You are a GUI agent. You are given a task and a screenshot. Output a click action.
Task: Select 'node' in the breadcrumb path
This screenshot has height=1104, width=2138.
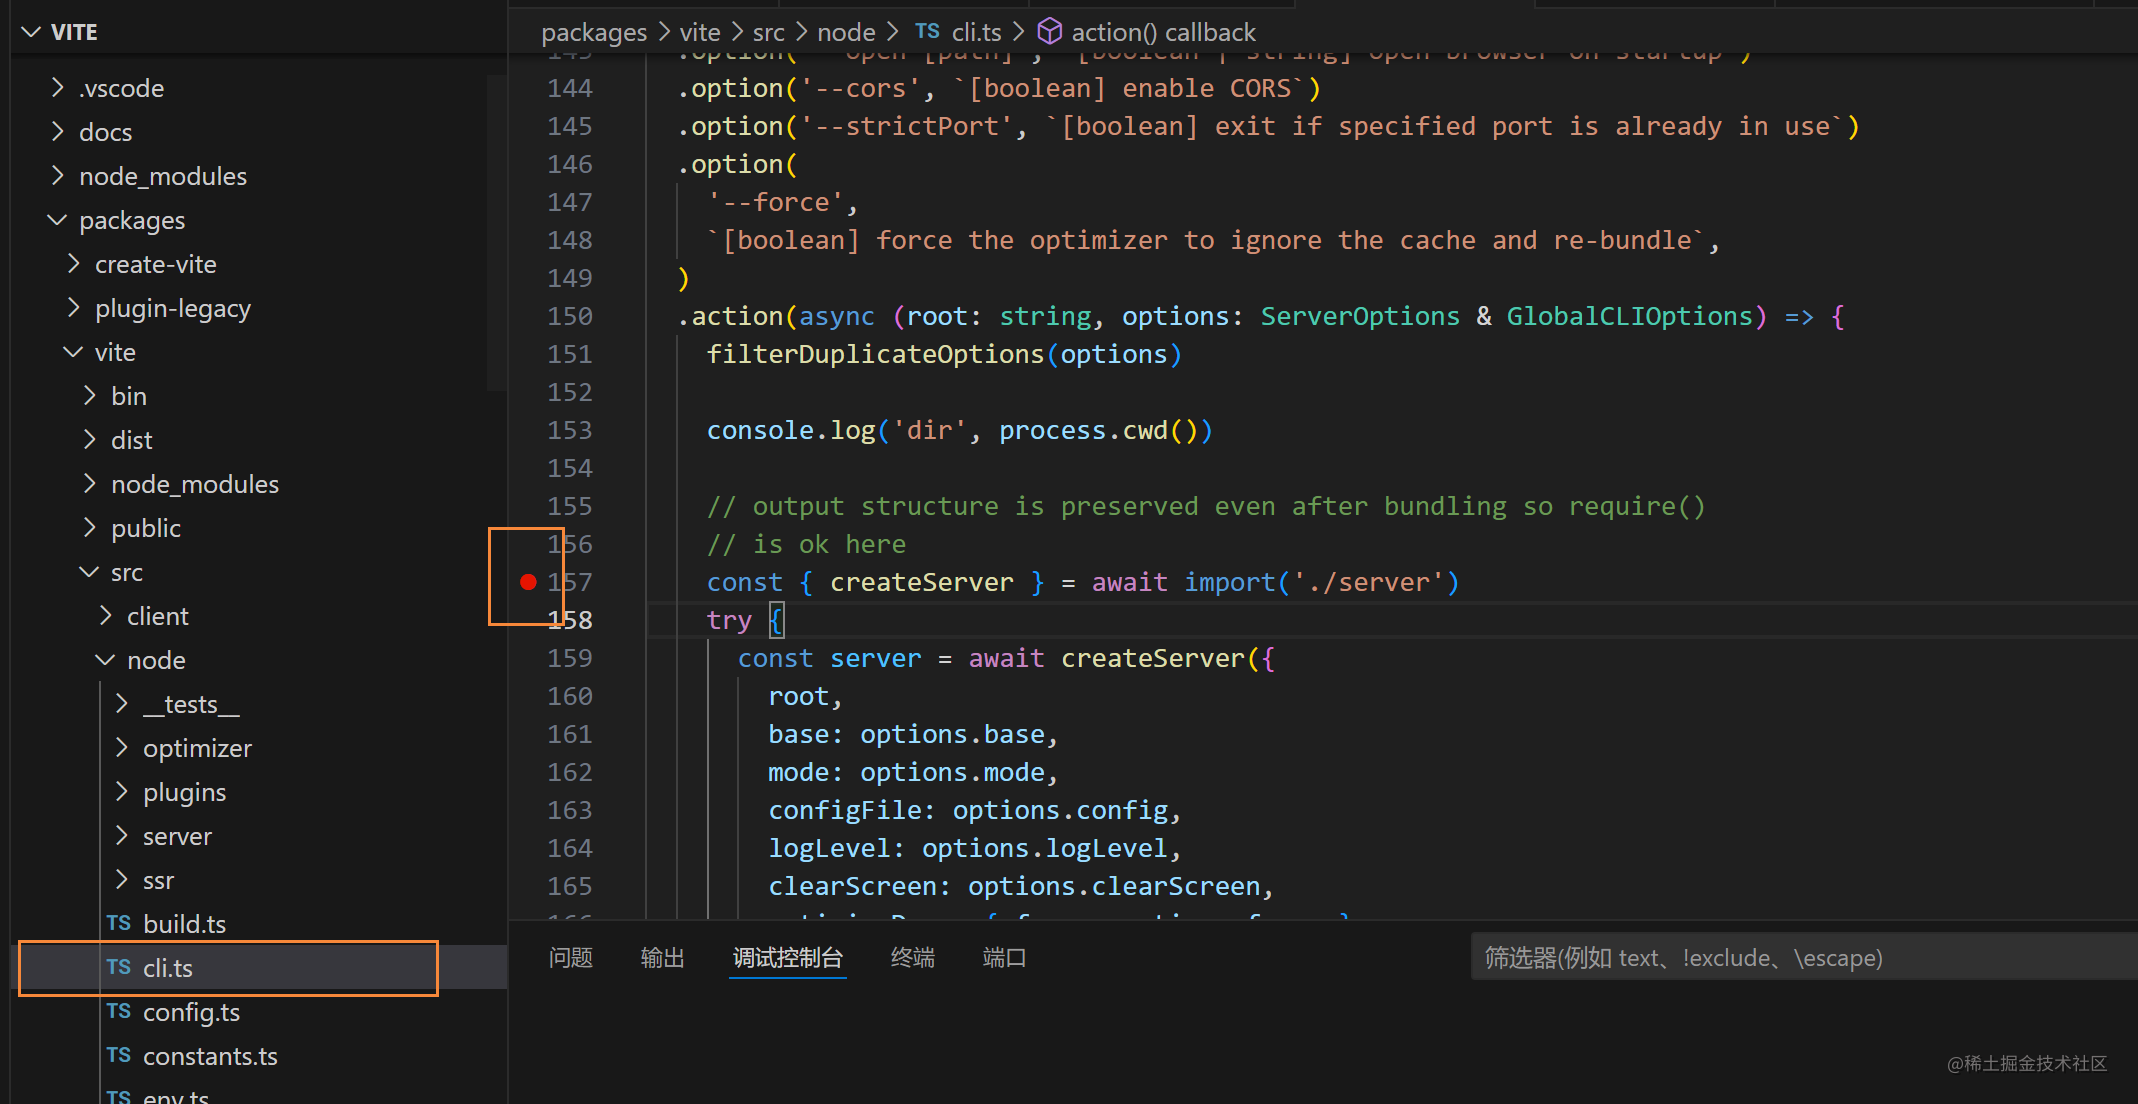tap(846, 32)
